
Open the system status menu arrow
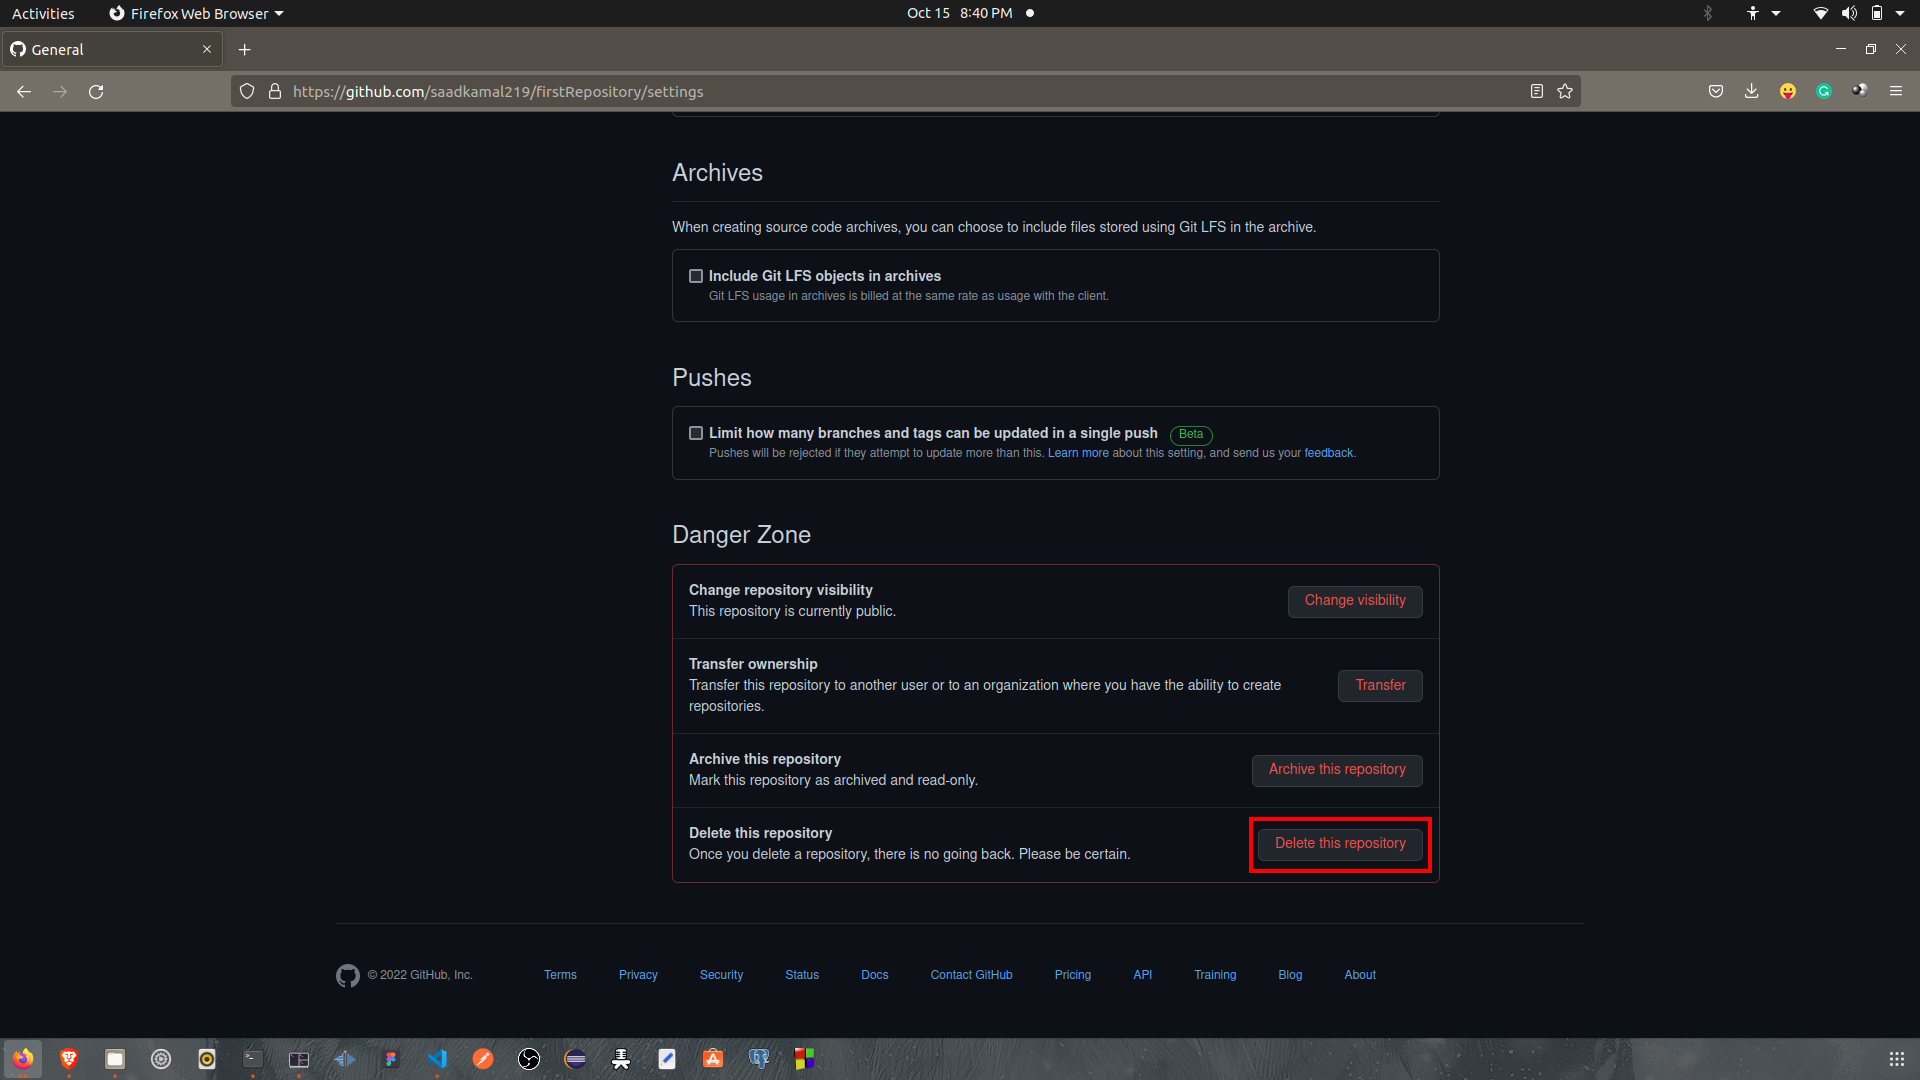point(1899,13)
